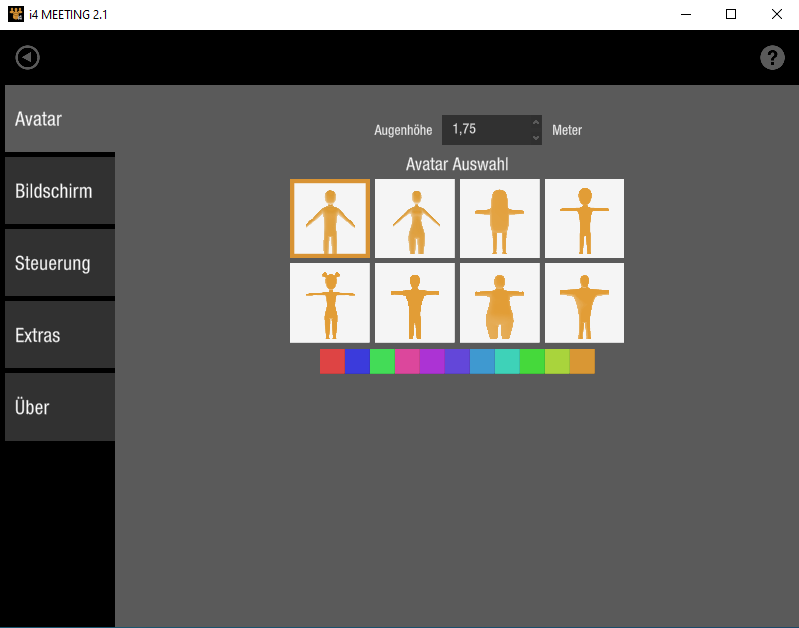
Task: Pick the red color swatch
Action: (x=332, y=361)
